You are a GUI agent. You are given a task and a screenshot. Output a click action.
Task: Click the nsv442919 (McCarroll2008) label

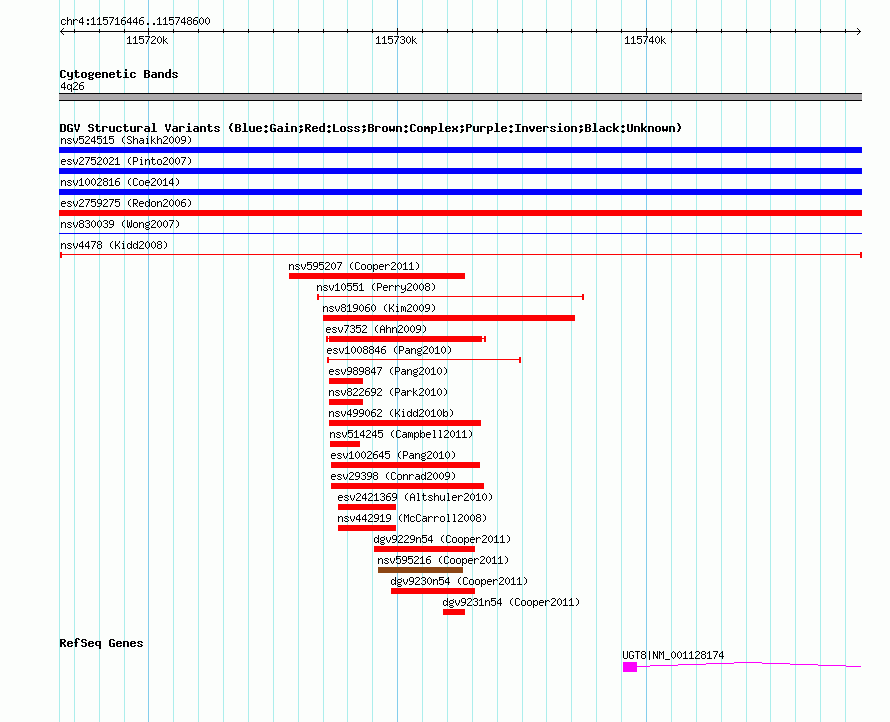tap(412, 518)
